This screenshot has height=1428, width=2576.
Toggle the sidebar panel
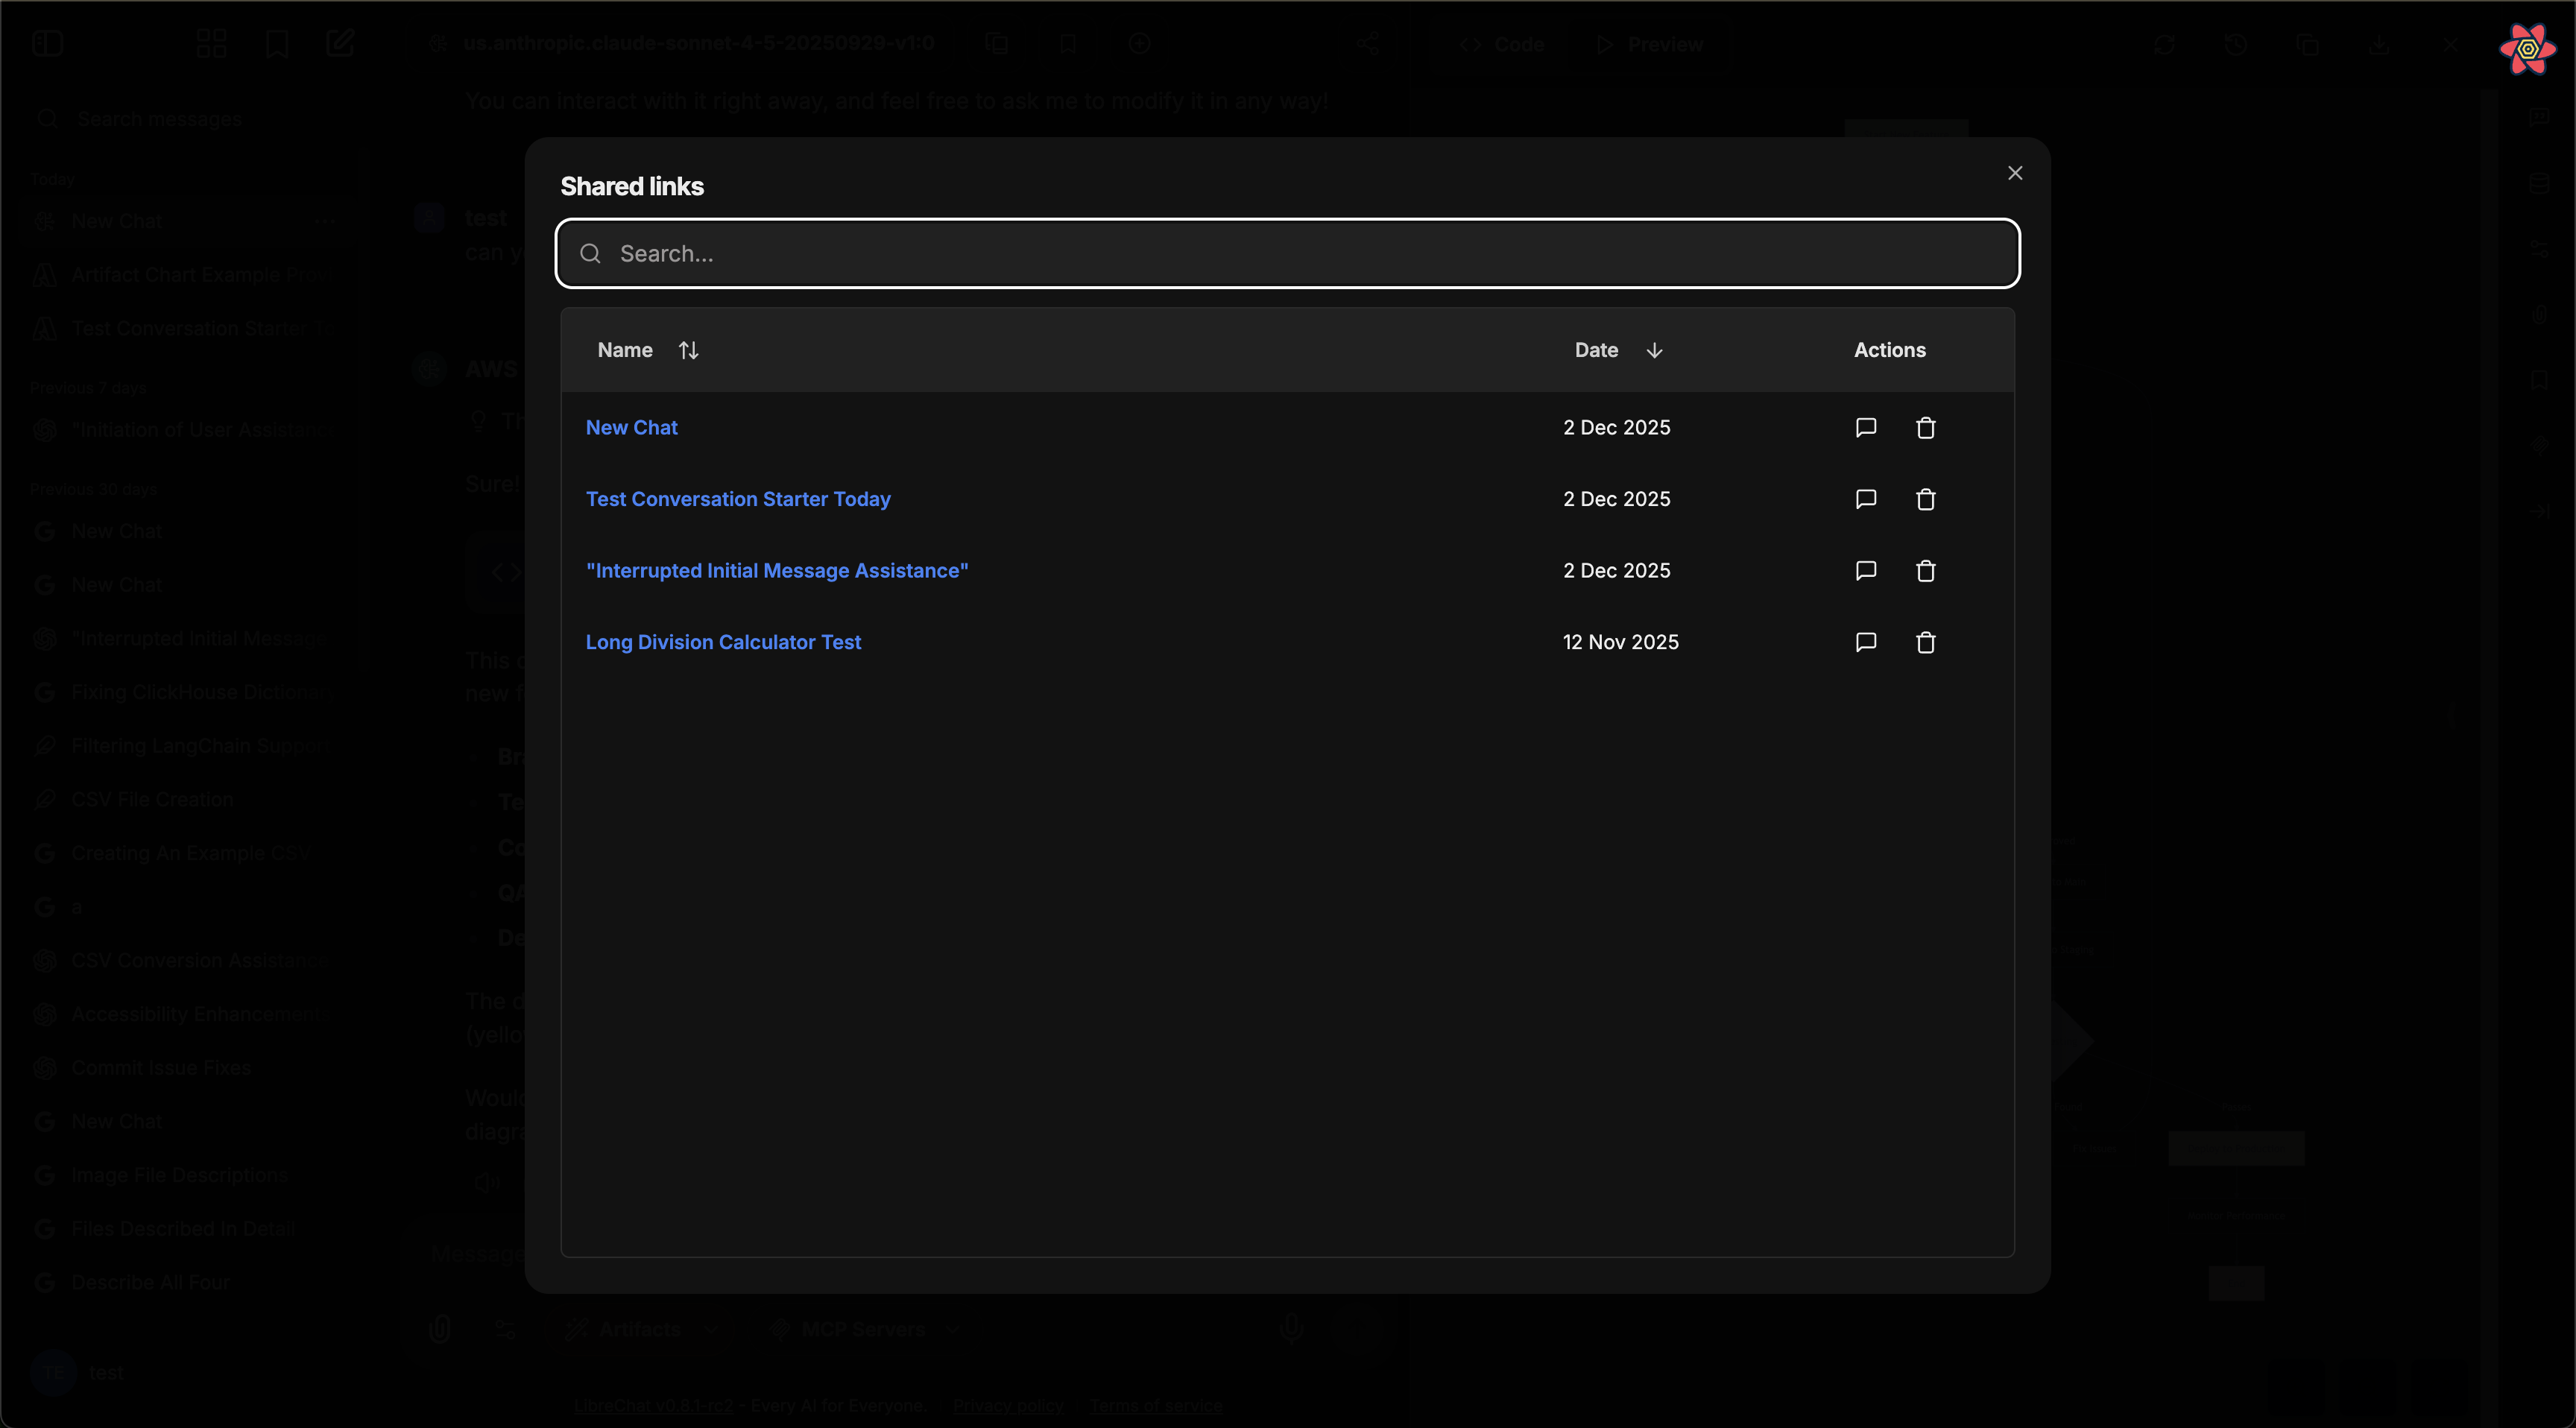coord(46,43)
